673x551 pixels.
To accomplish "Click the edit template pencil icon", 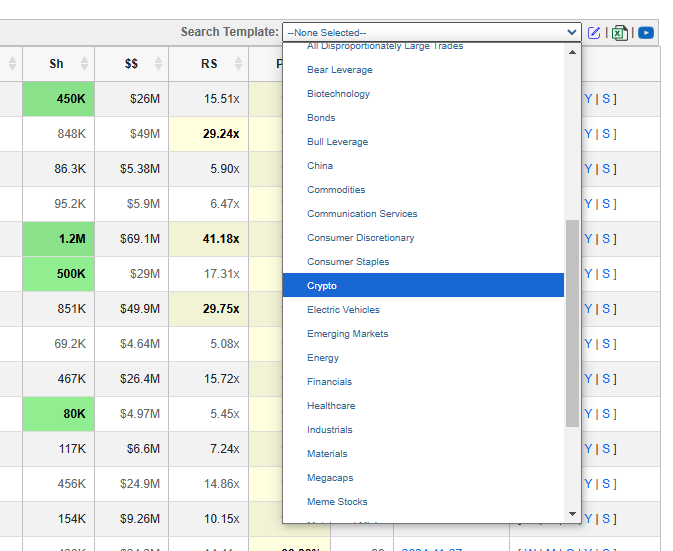I will point(594,33).
